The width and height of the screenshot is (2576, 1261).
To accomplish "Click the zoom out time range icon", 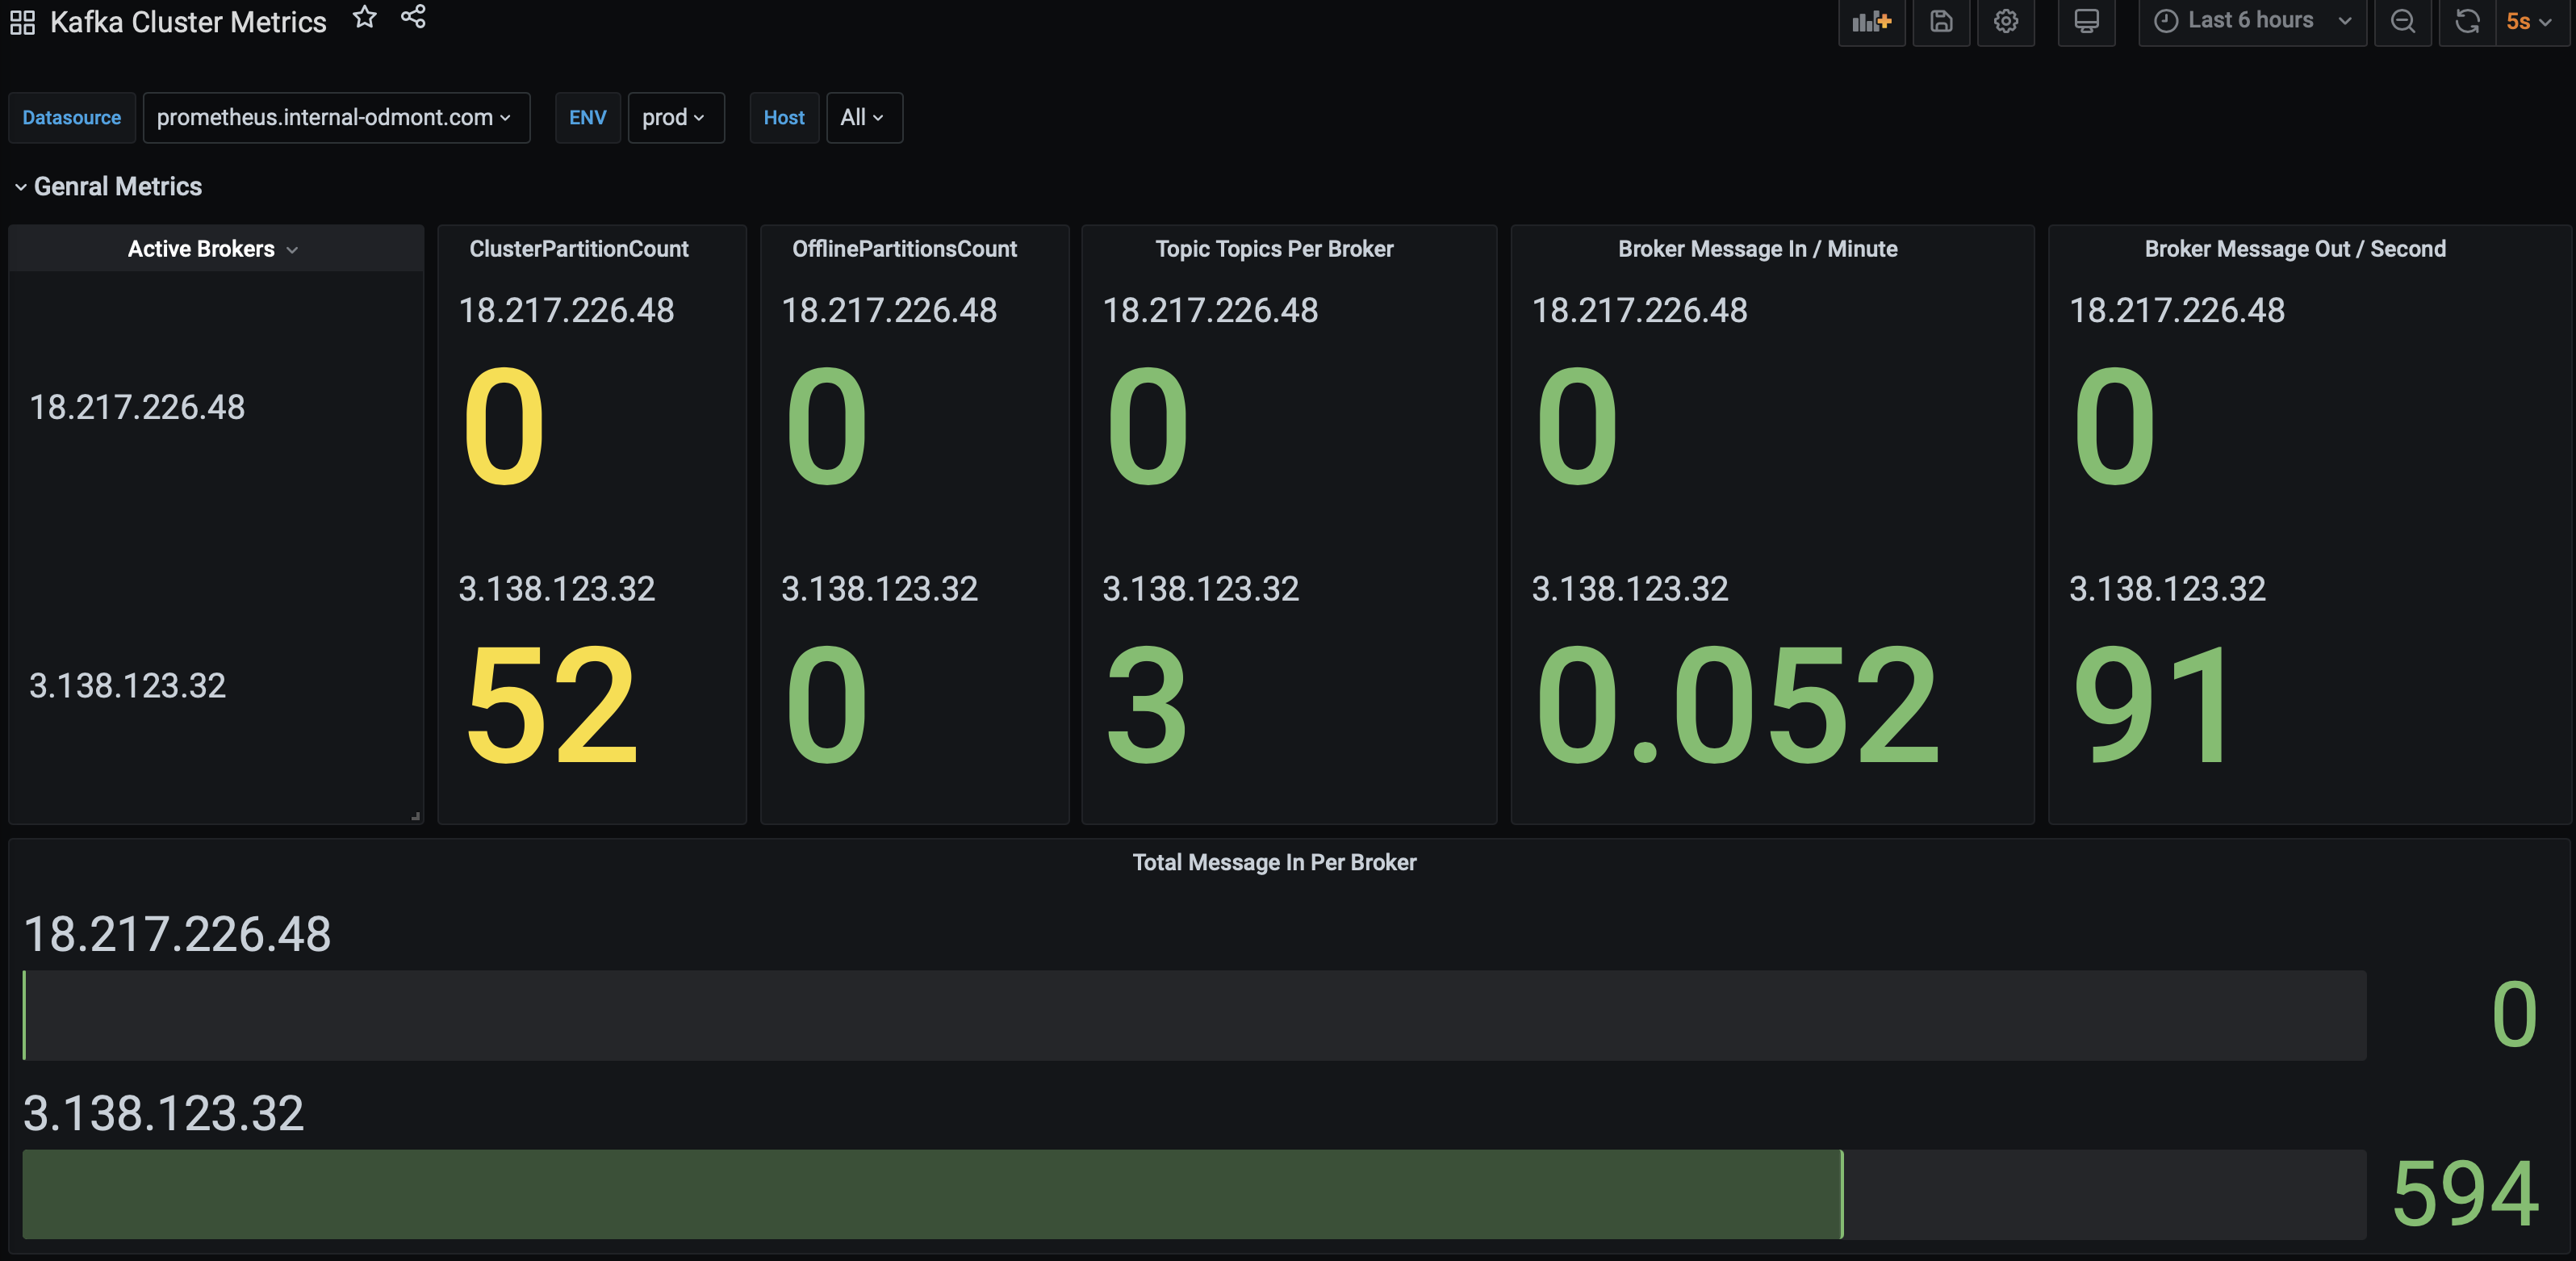I will pyautogui.click(x=2403, y=21).
